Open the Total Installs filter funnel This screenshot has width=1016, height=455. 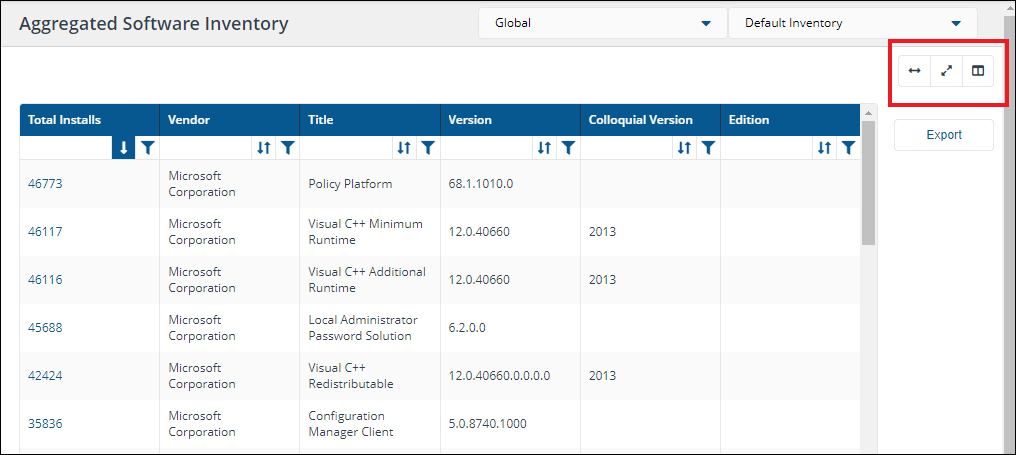(x=147, y=148)
